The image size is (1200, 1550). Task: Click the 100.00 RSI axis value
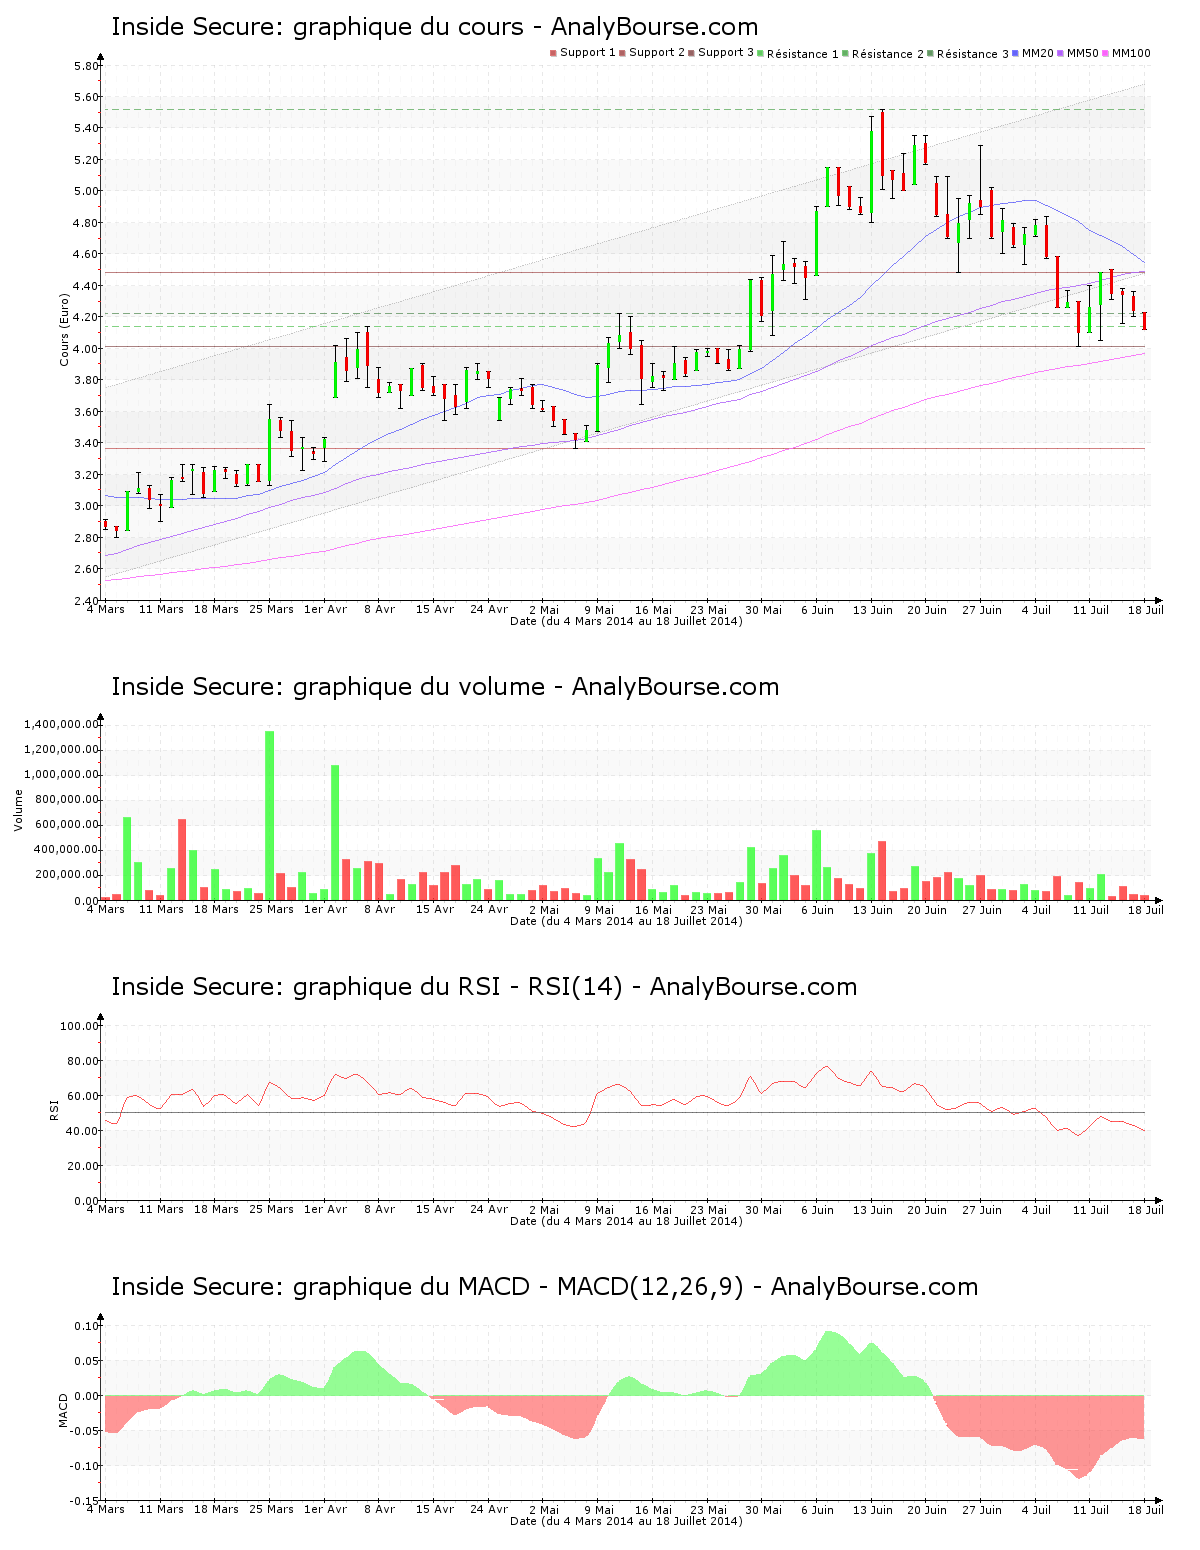click(80, 1026)
